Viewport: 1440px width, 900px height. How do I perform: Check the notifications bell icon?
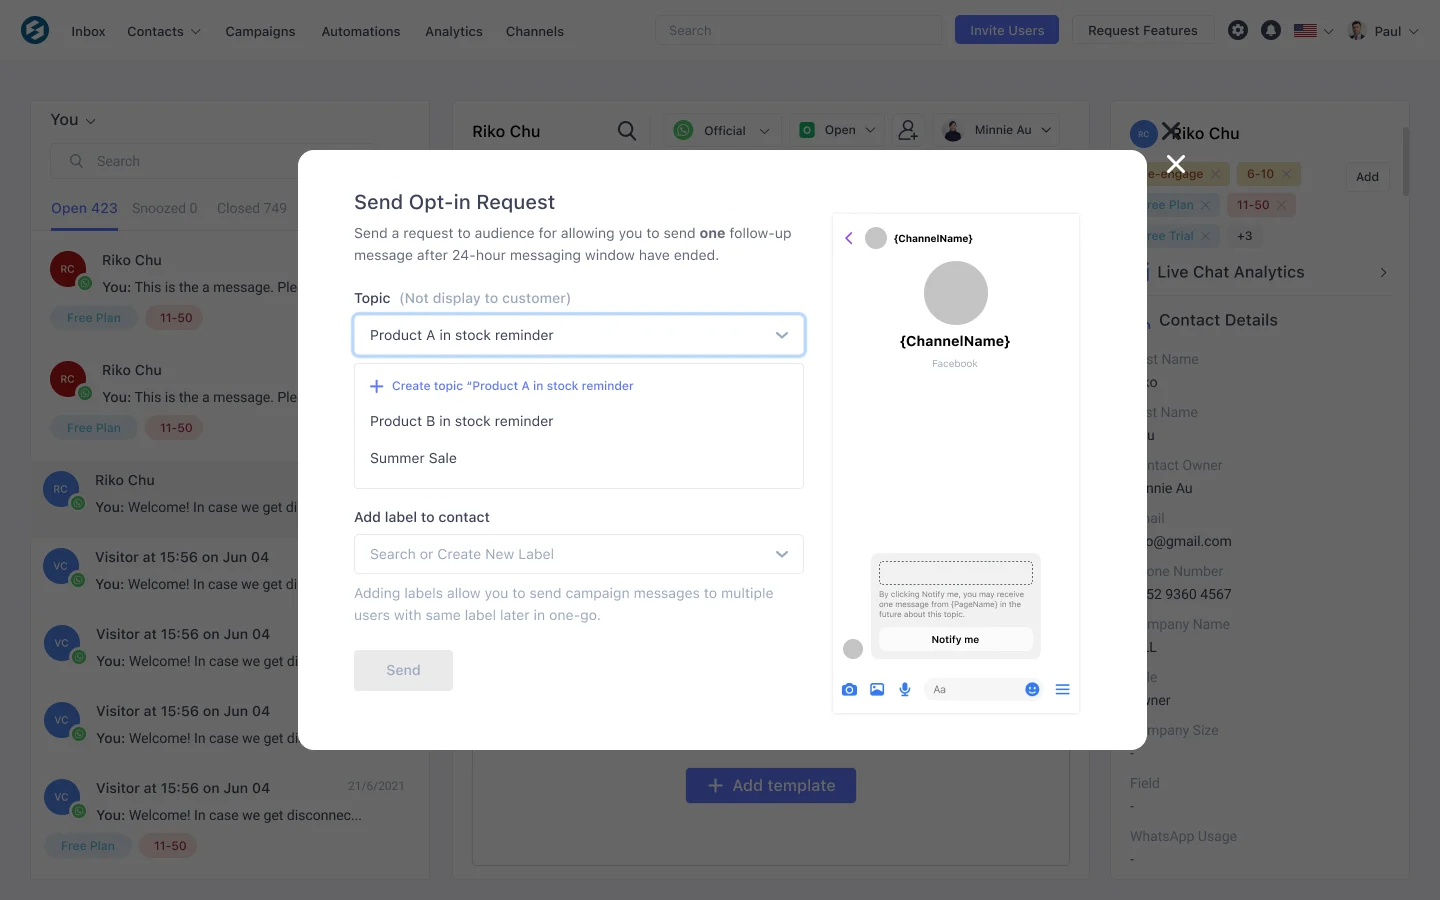[x=1271, y=30]
